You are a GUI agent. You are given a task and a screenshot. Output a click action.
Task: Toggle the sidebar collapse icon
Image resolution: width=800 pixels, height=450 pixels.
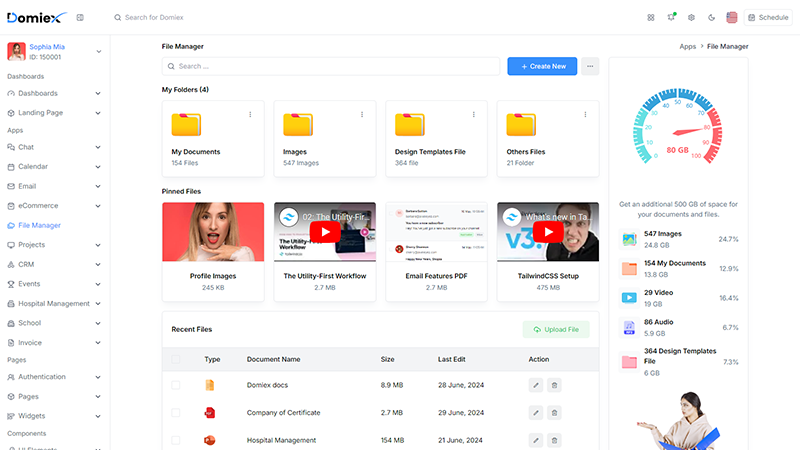tap(80, 17)
